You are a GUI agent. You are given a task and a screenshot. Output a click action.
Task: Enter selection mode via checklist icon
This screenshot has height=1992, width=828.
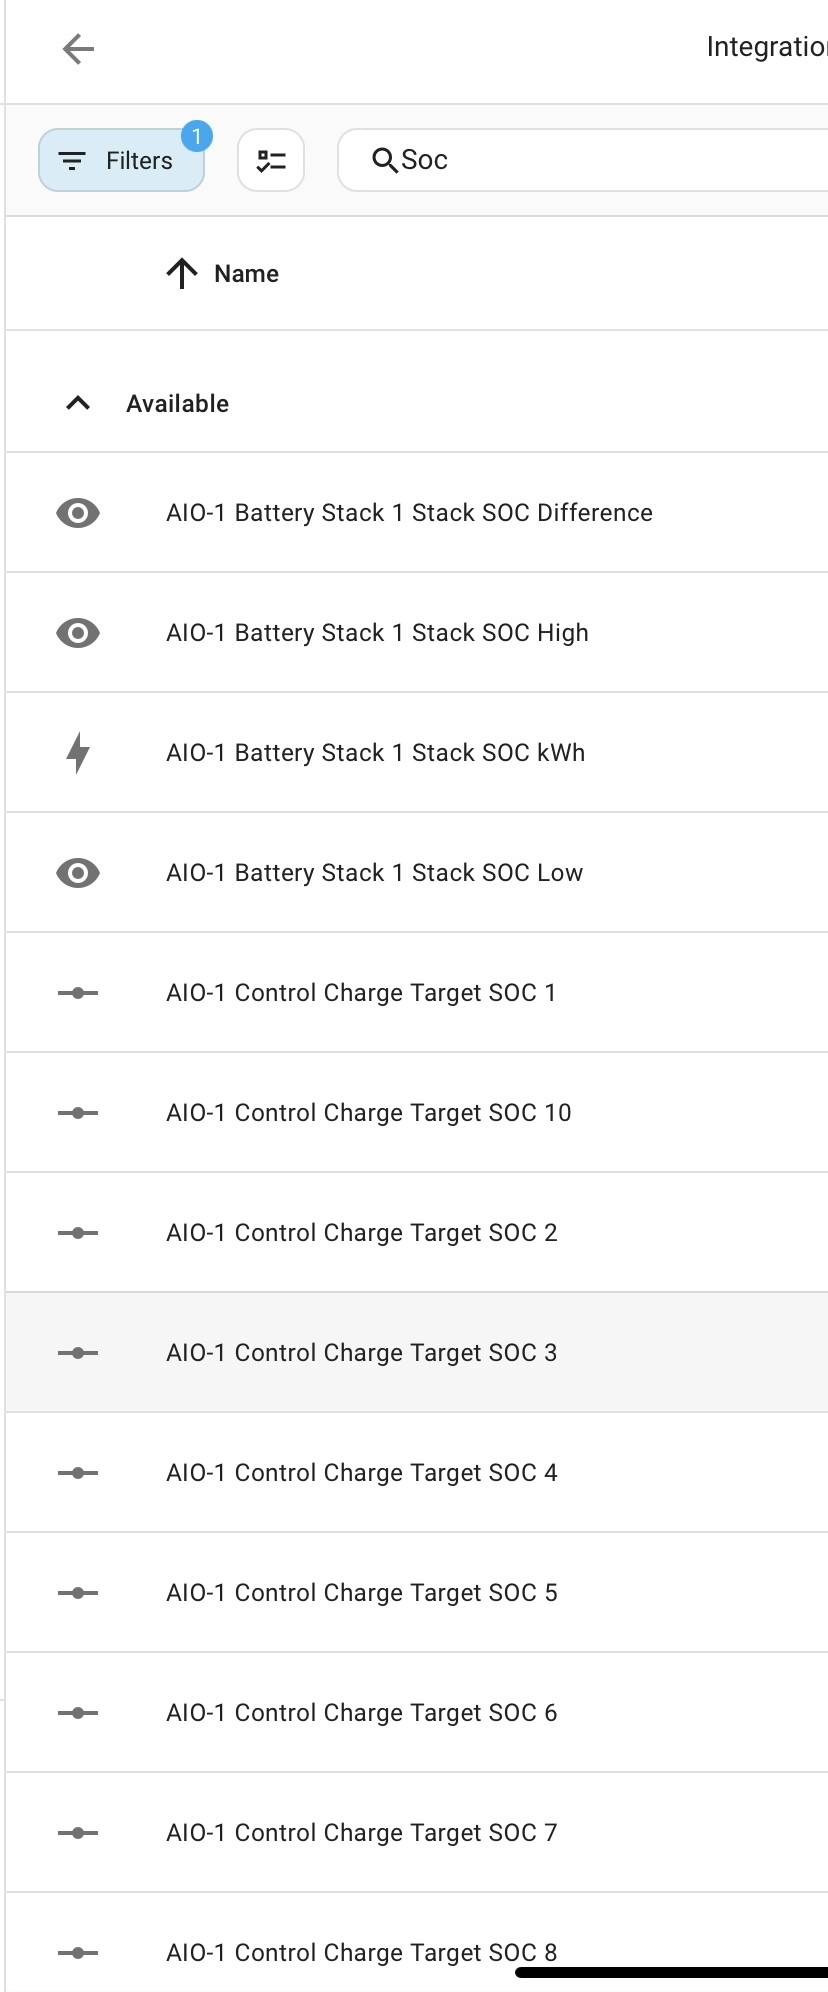click(x=271, y=160)
